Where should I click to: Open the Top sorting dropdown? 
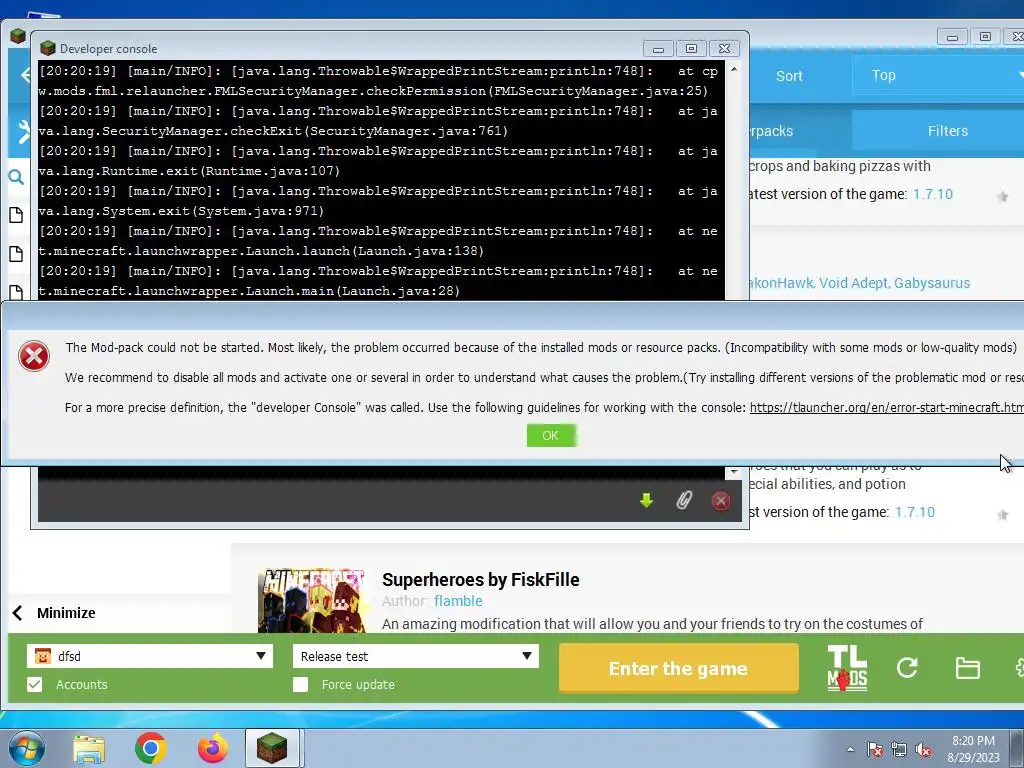point(938,75)
